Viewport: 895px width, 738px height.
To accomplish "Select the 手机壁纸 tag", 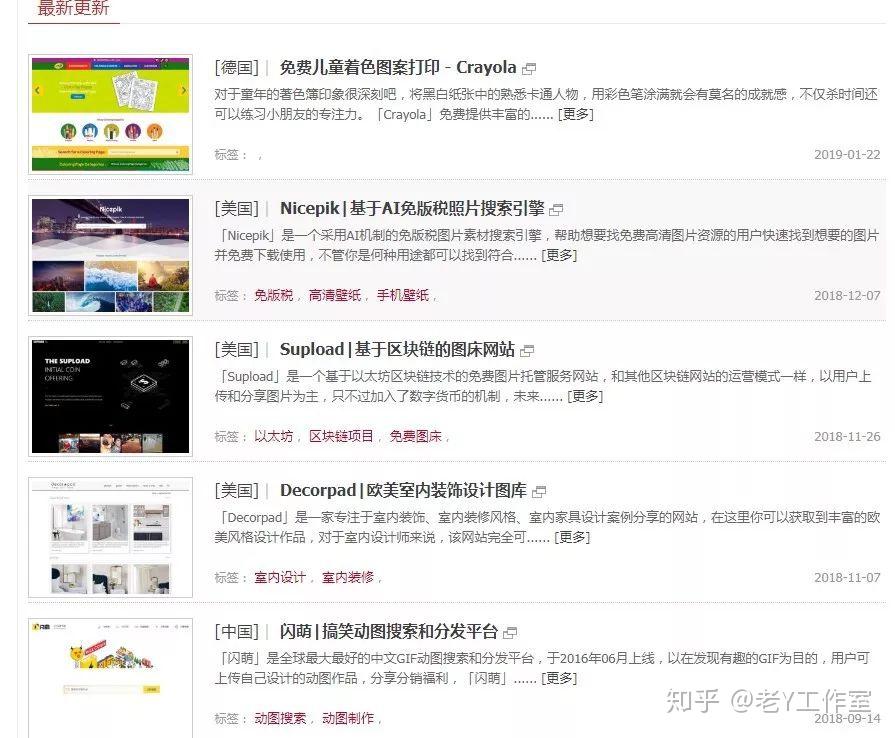I will tap(403, 295).
